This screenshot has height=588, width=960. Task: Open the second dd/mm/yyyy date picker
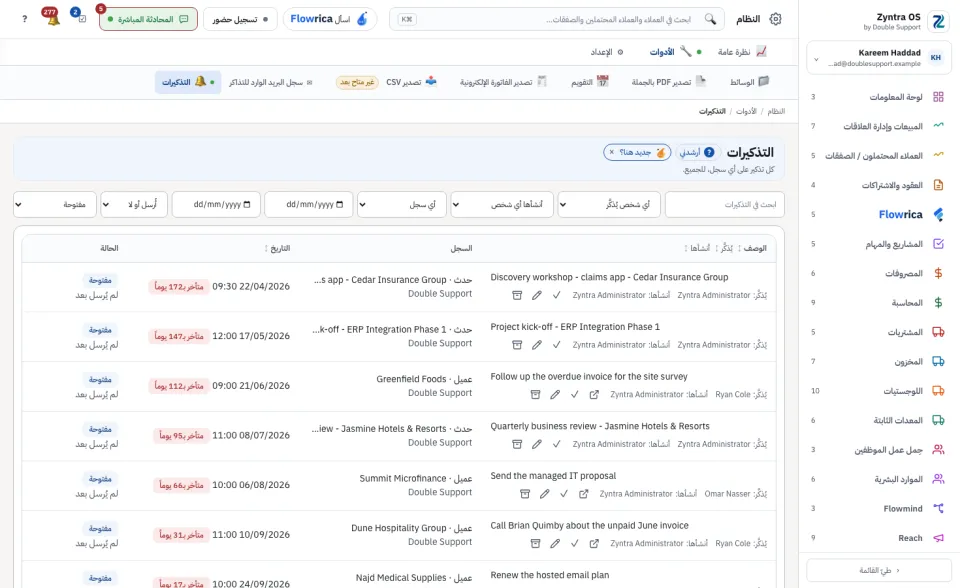tap(216, 205)
